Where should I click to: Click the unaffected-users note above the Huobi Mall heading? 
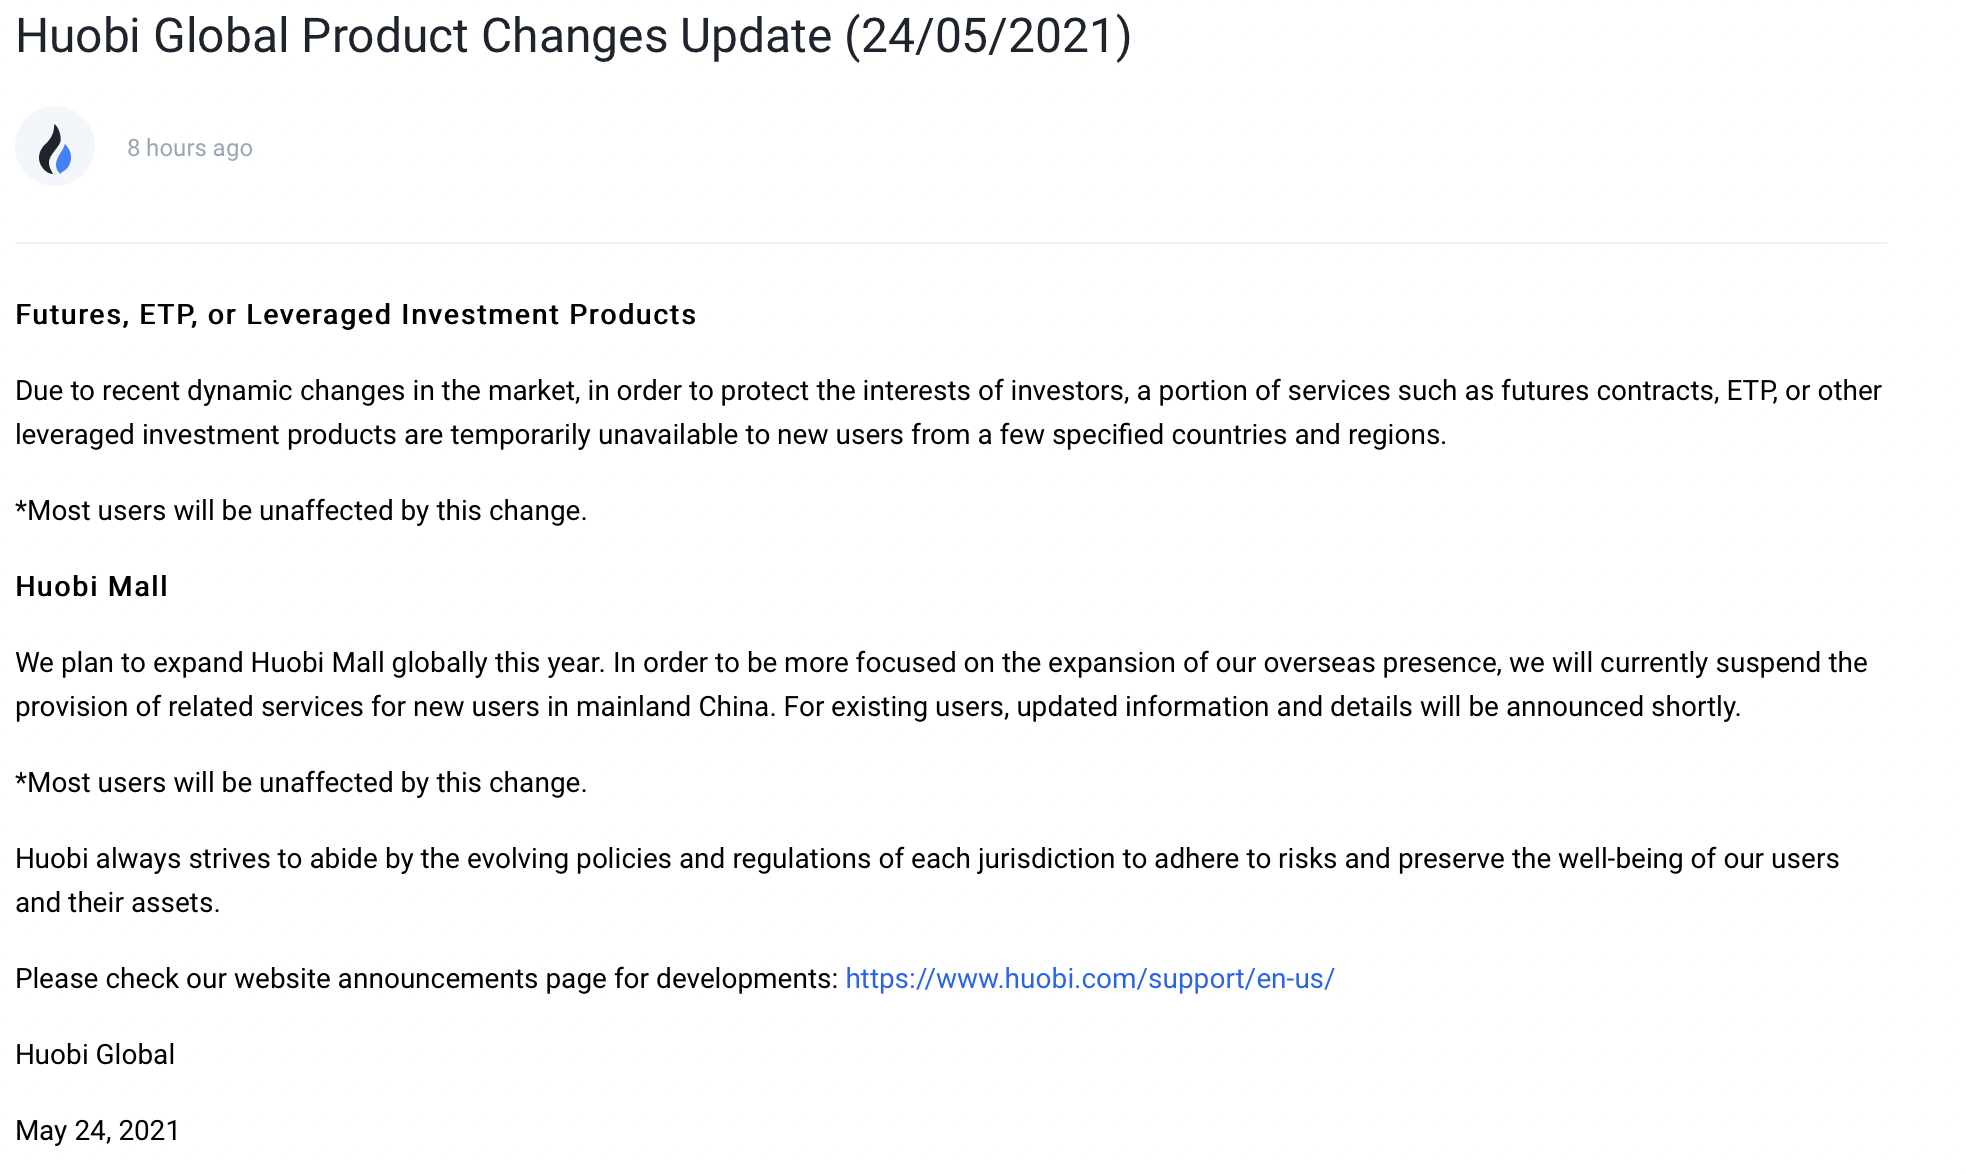click(300, 510)
